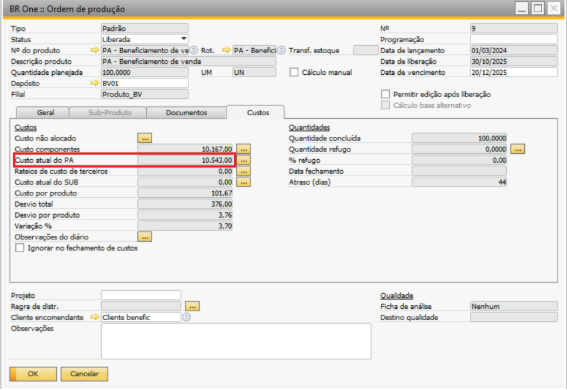This screenshot has height=390, width=567.
Task: Click the Variação % value 3,70
Action: click(185, 226)
